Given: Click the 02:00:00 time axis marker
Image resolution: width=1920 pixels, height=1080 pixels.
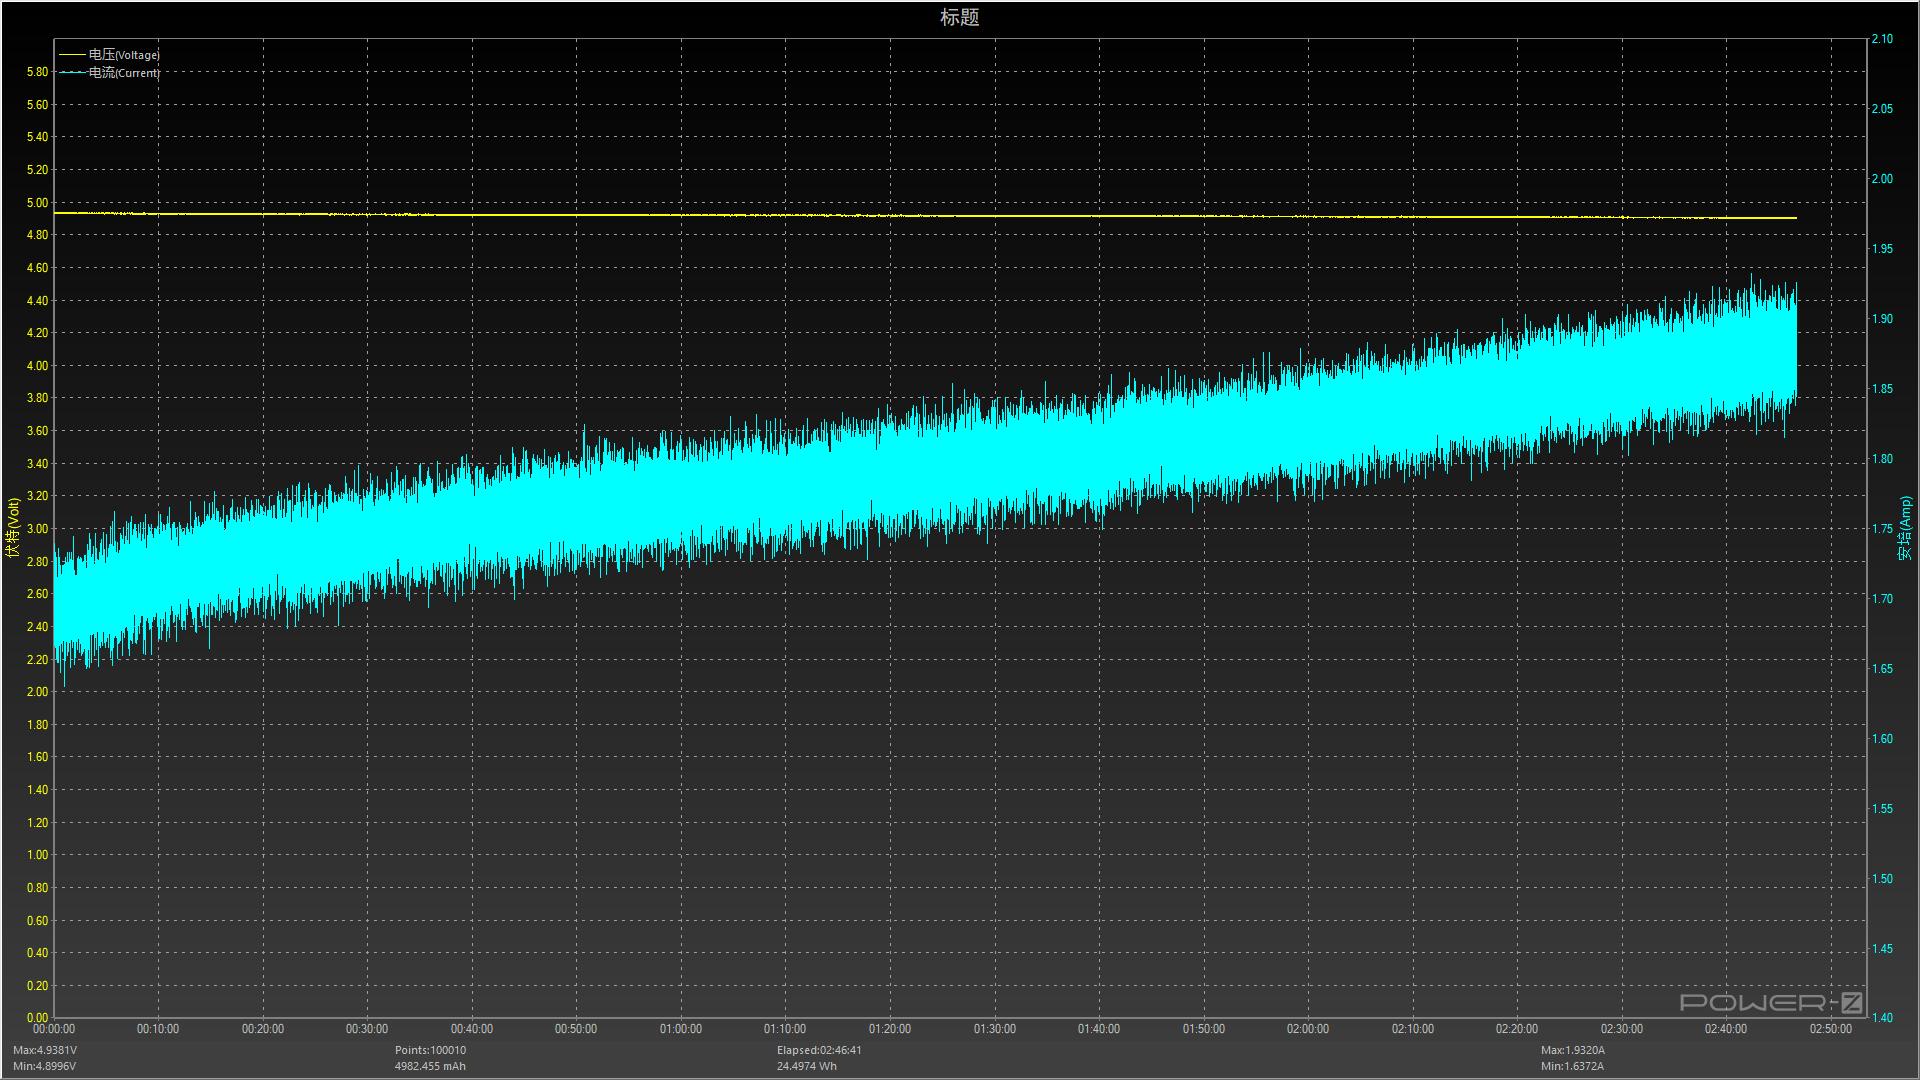Looking at the screenshot, I should pyautogui.click(x=1307, y=1029).
